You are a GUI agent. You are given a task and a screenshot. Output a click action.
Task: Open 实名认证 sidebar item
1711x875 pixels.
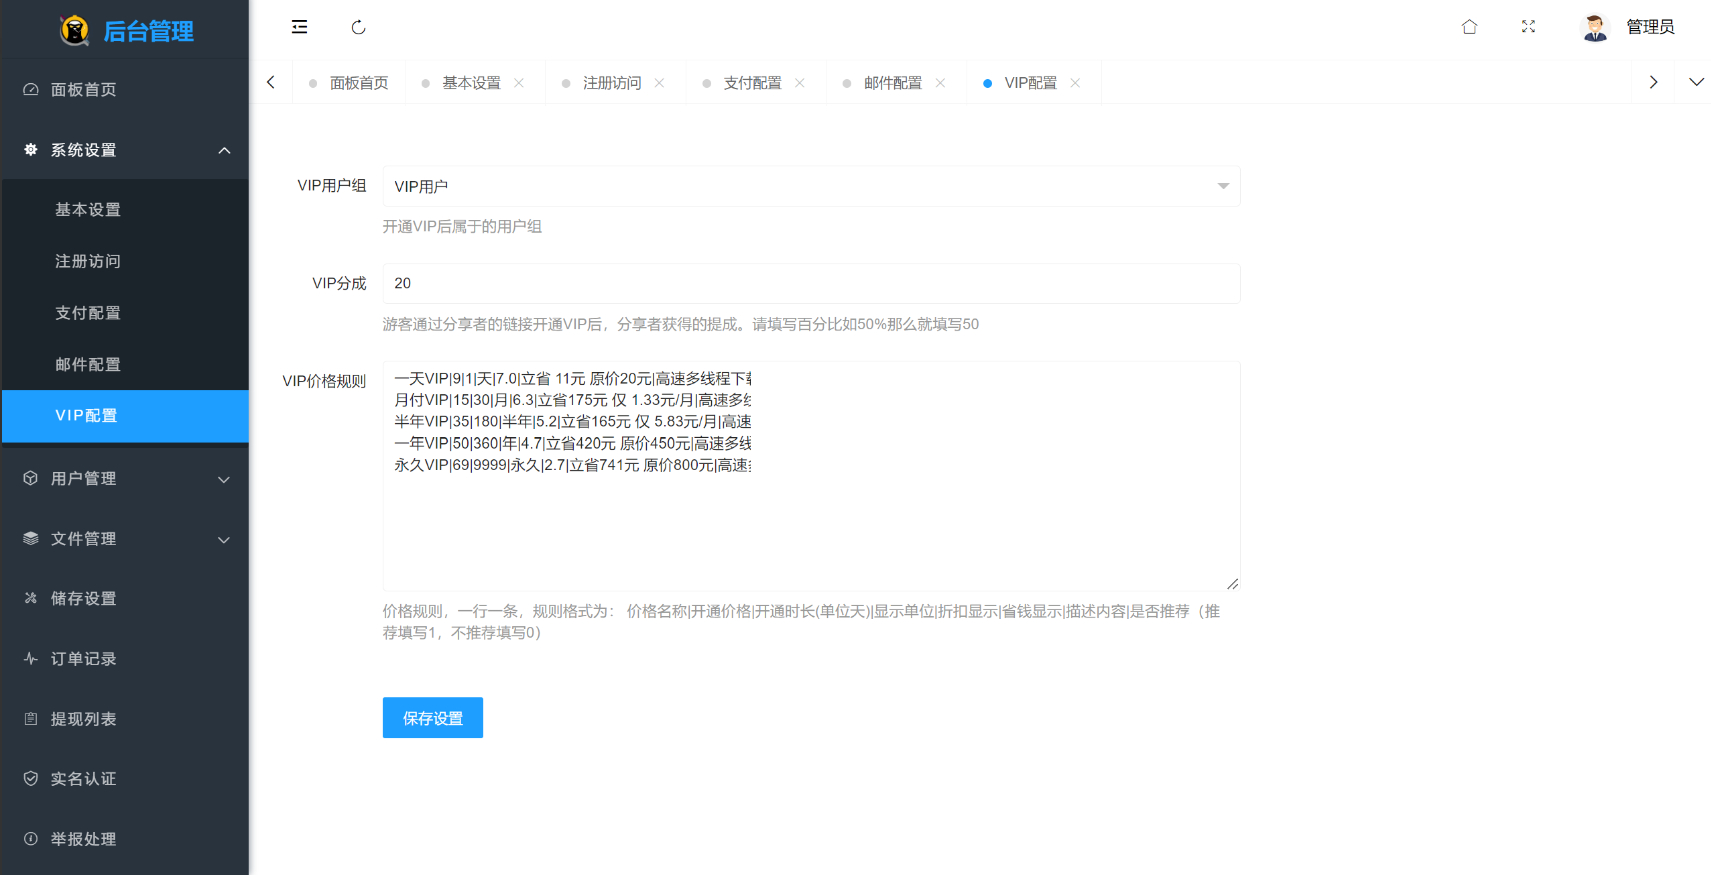tap(125, 779)
